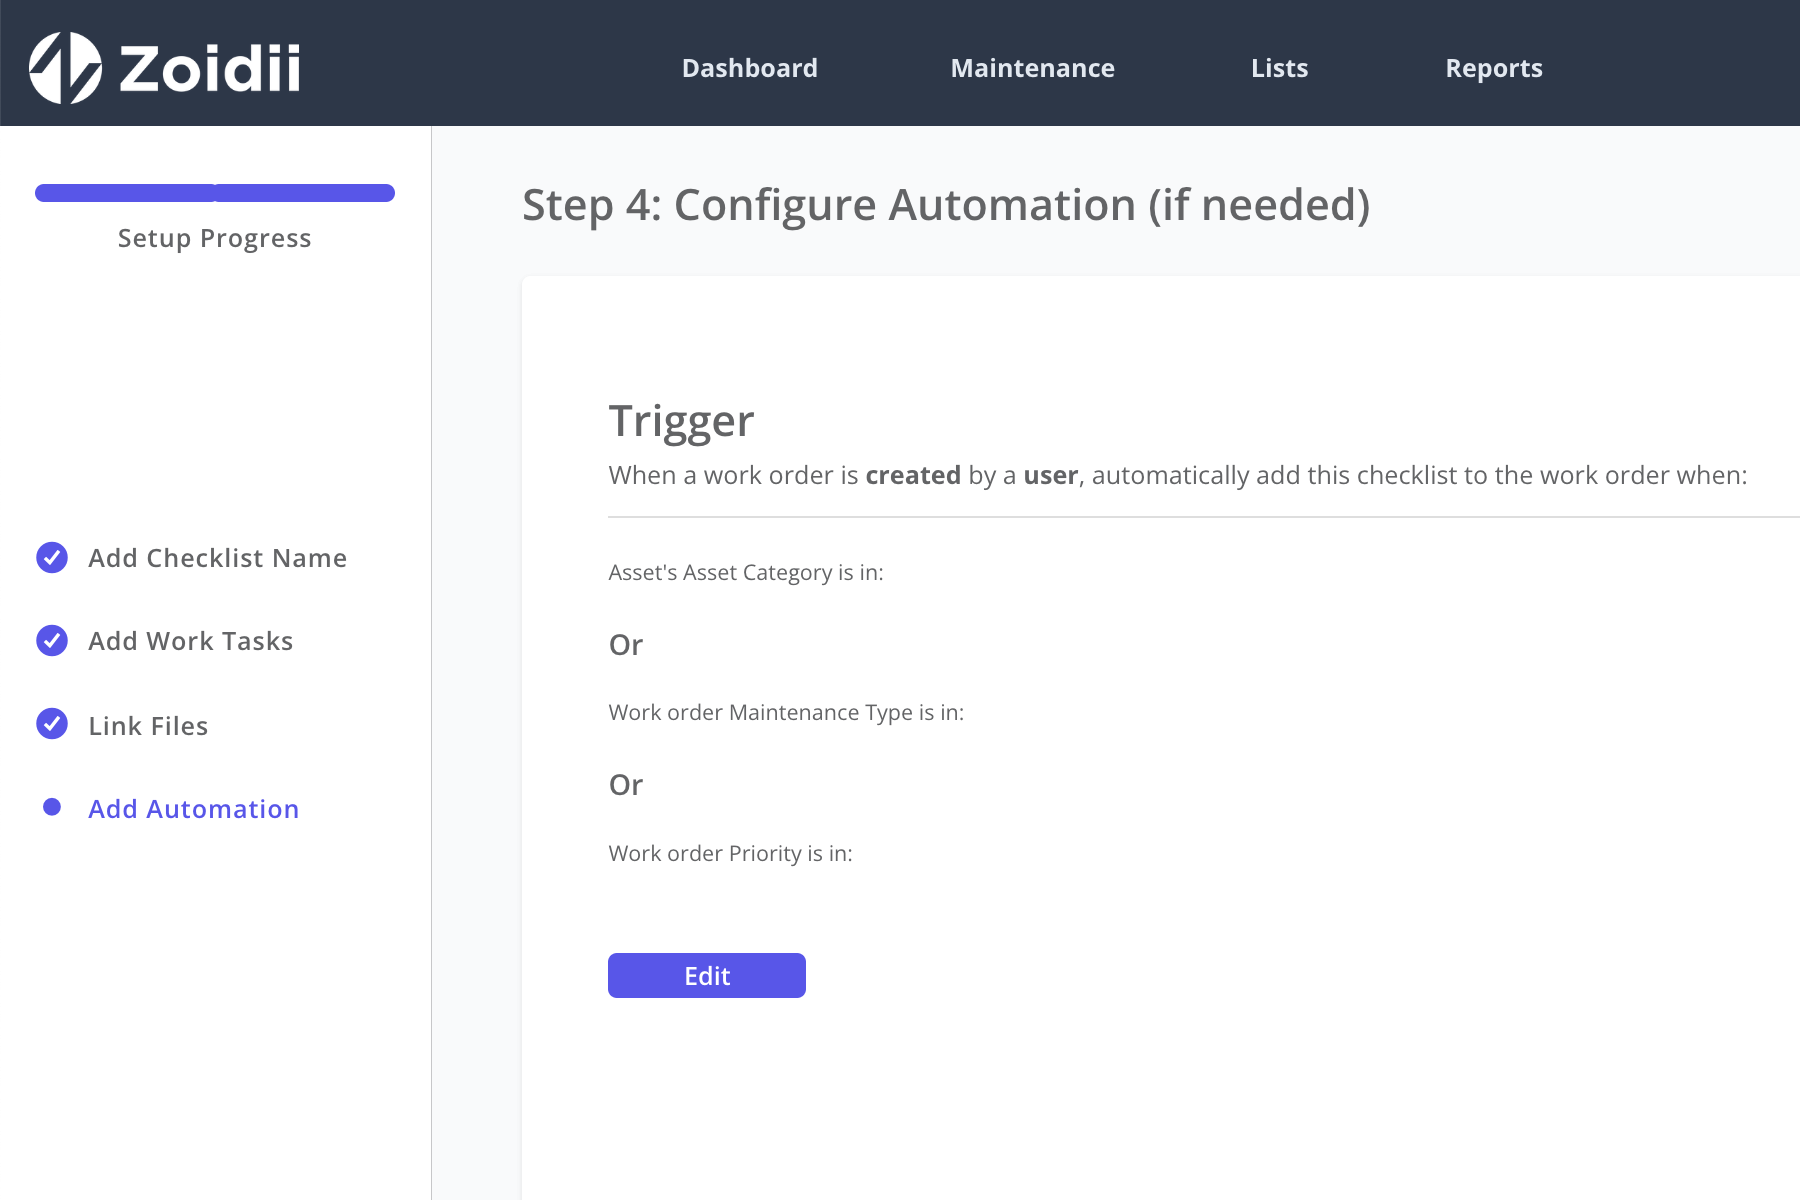This screenshot has height=1200, width=1800.
Task: Go to the Add Work Tasks step
Action: [190, 641]
